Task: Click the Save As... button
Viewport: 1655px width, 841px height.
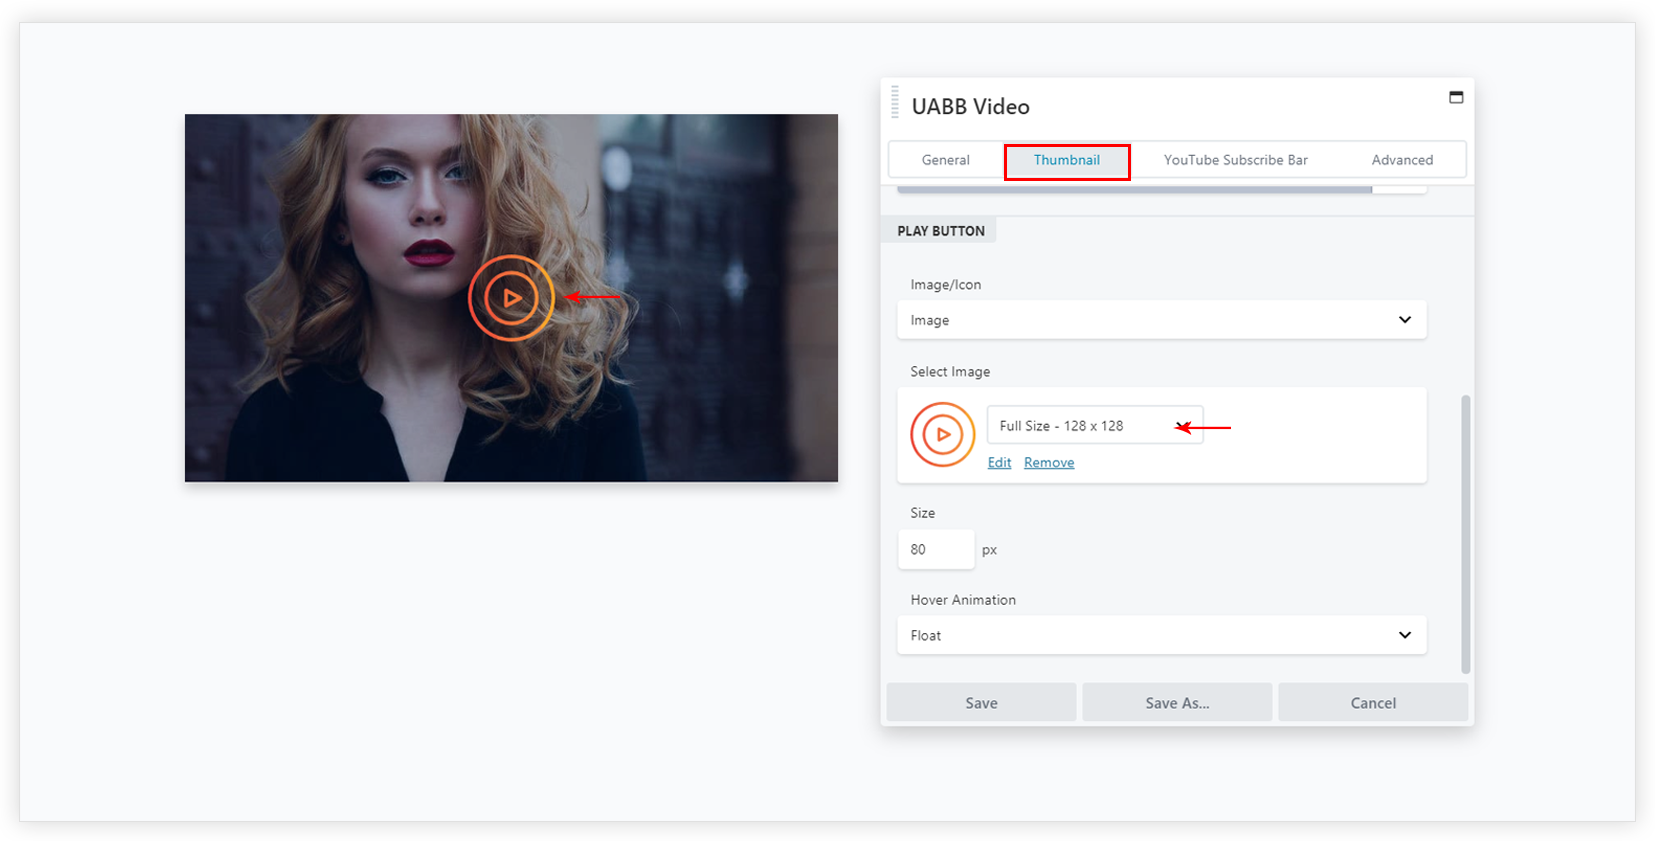Action: coord(1177,703)
